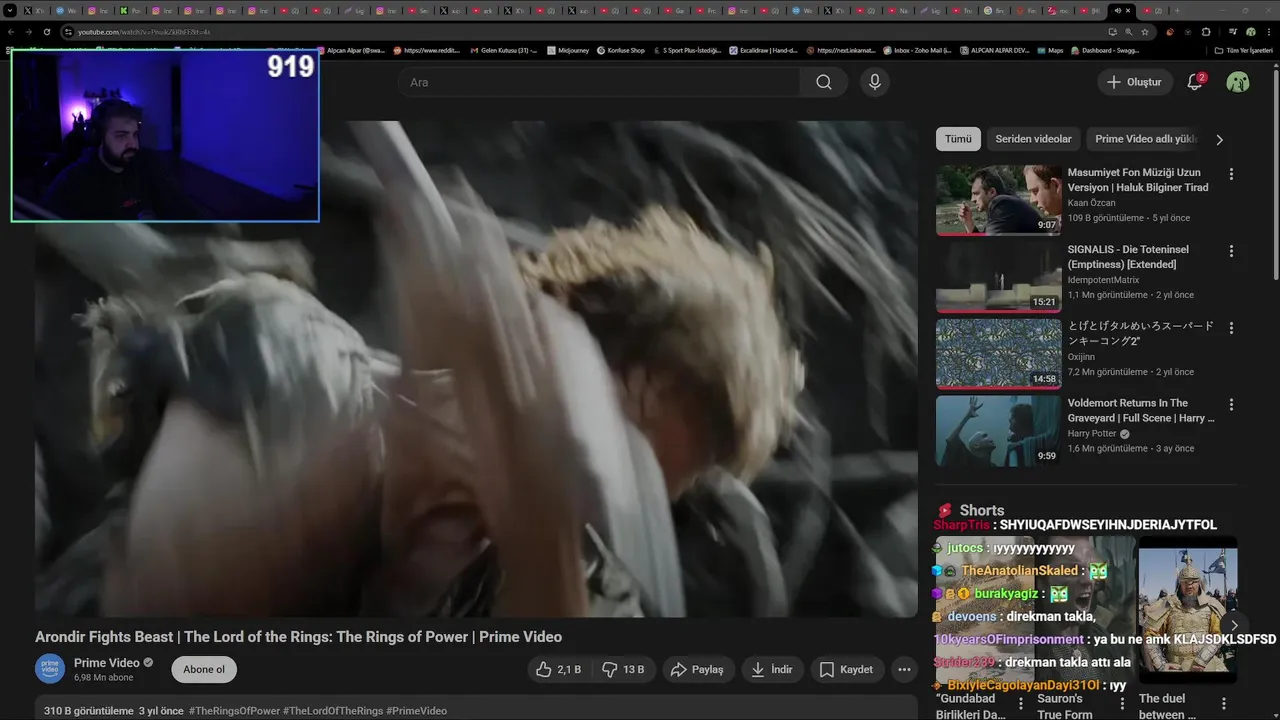Open more actions ellipsis beside Kaydet
The image size is (1280, 720).
(x=904, y=670)
